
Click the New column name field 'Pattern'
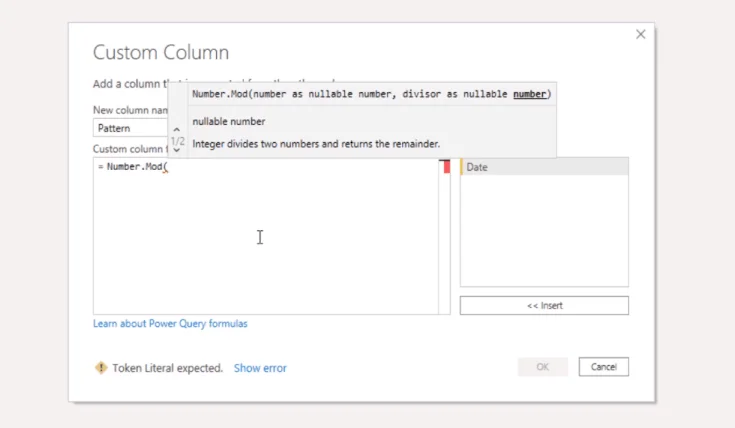(130, 128)
